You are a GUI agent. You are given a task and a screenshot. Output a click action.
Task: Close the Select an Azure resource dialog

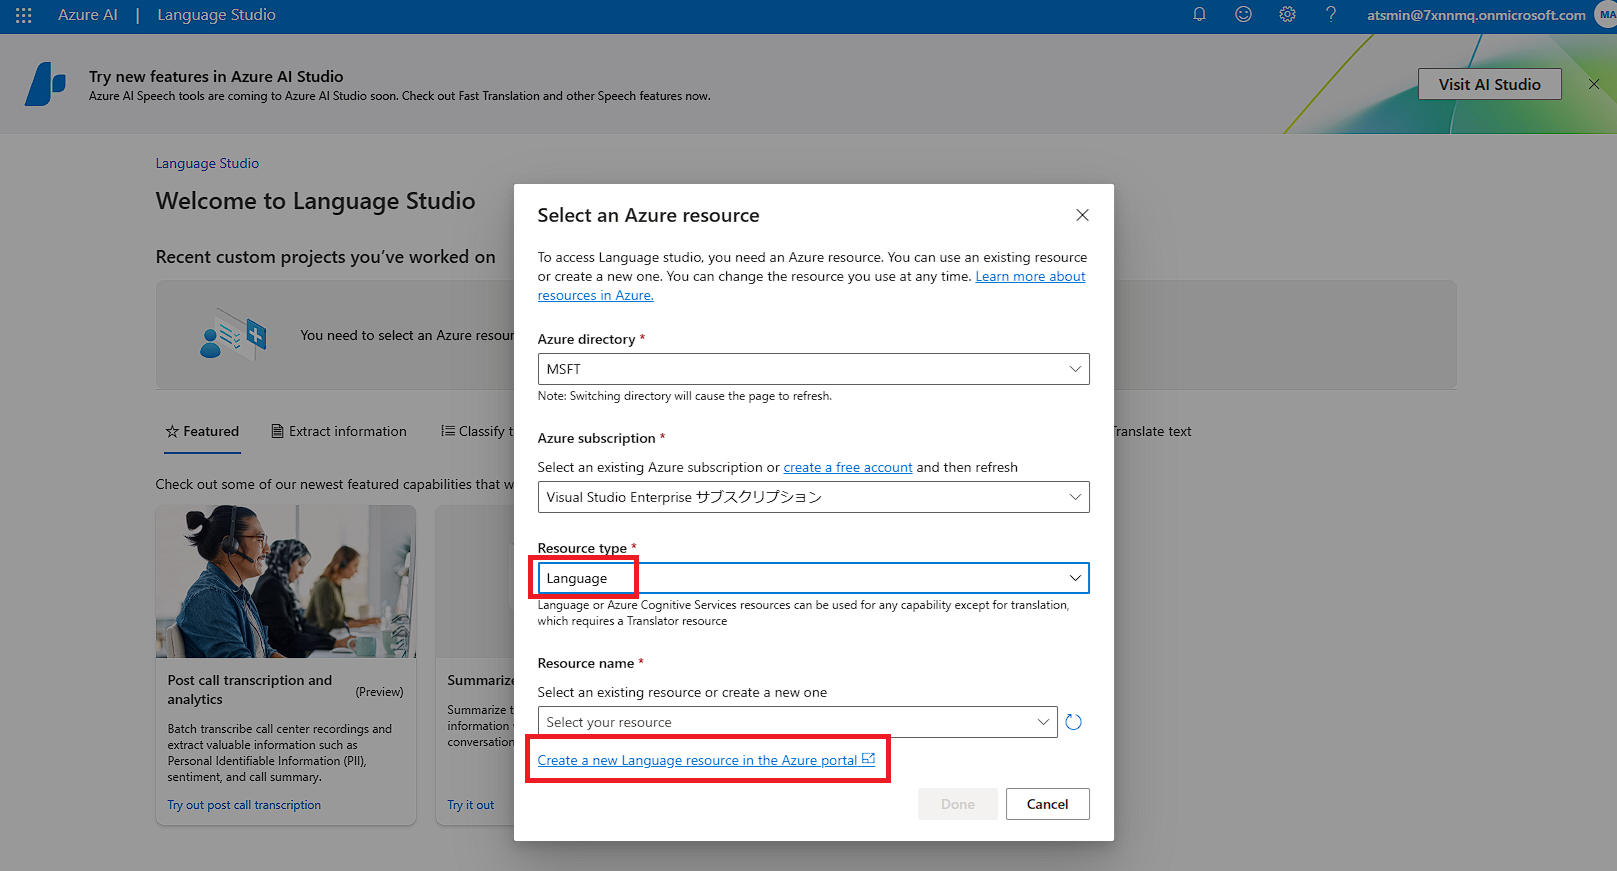(x=1082, y=215)
